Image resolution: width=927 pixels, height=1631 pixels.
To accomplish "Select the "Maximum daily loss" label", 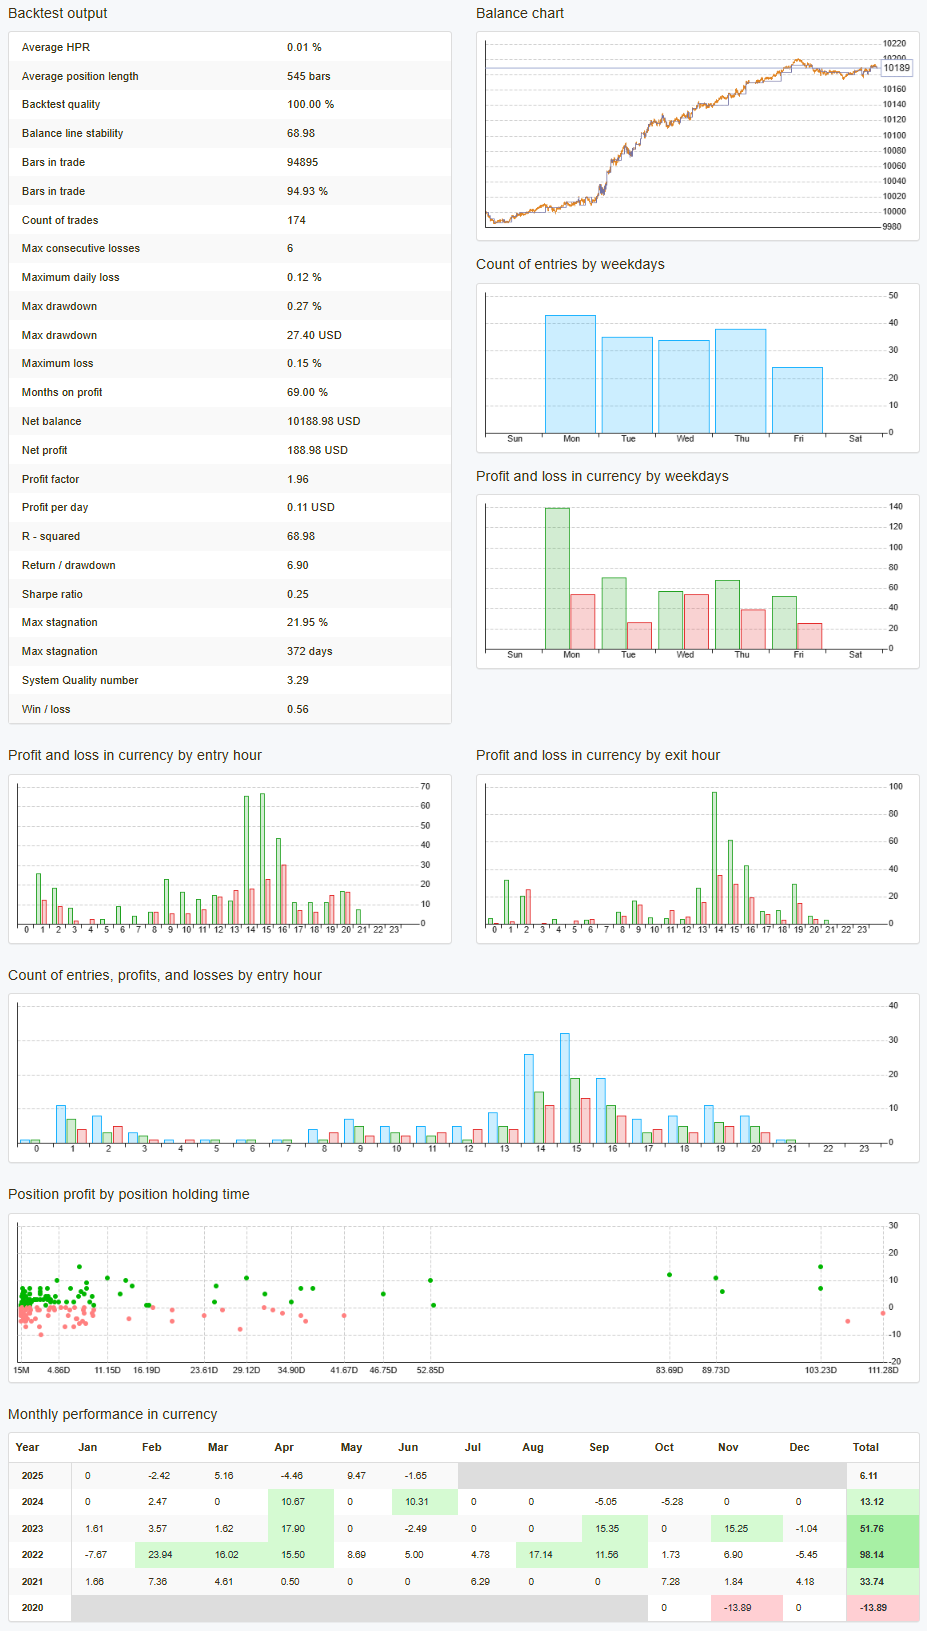I will [70, 277].
